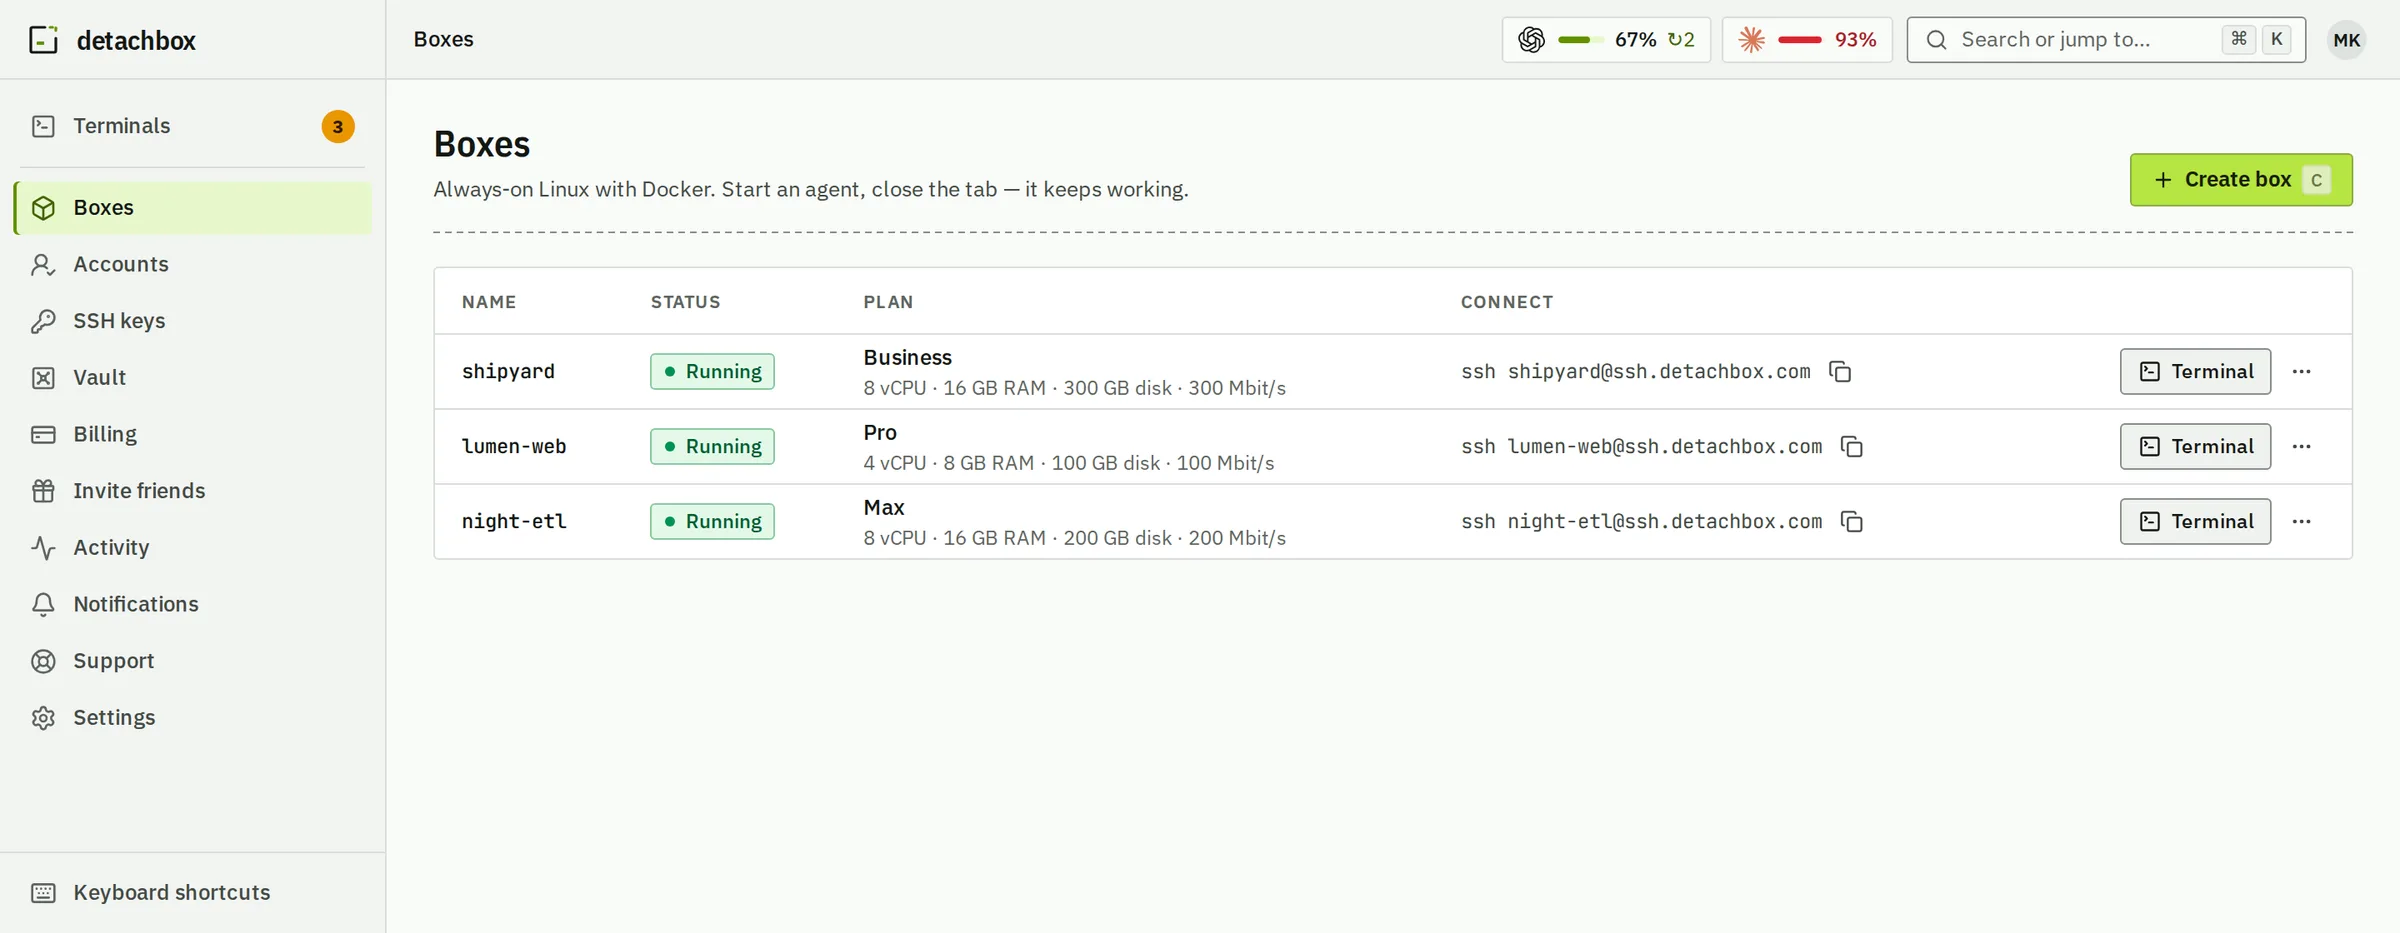The width and height of the screenshot is (2400, 933).
Task: Copy the shipyard SSH command
Action: pyautogui.click(x=1840, y=371)
